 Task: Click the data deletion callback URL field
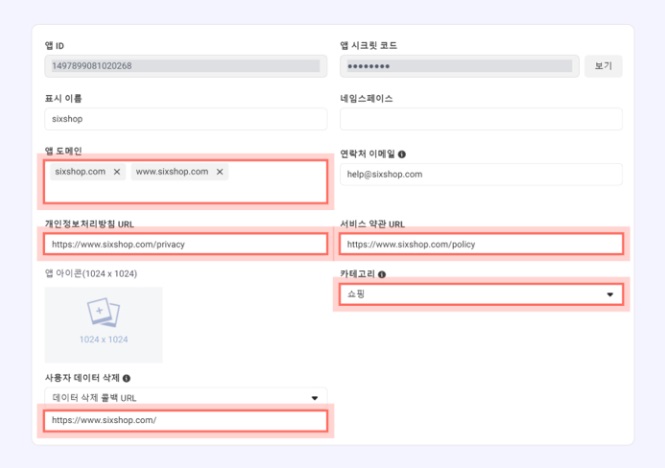[x=186, y=420]
